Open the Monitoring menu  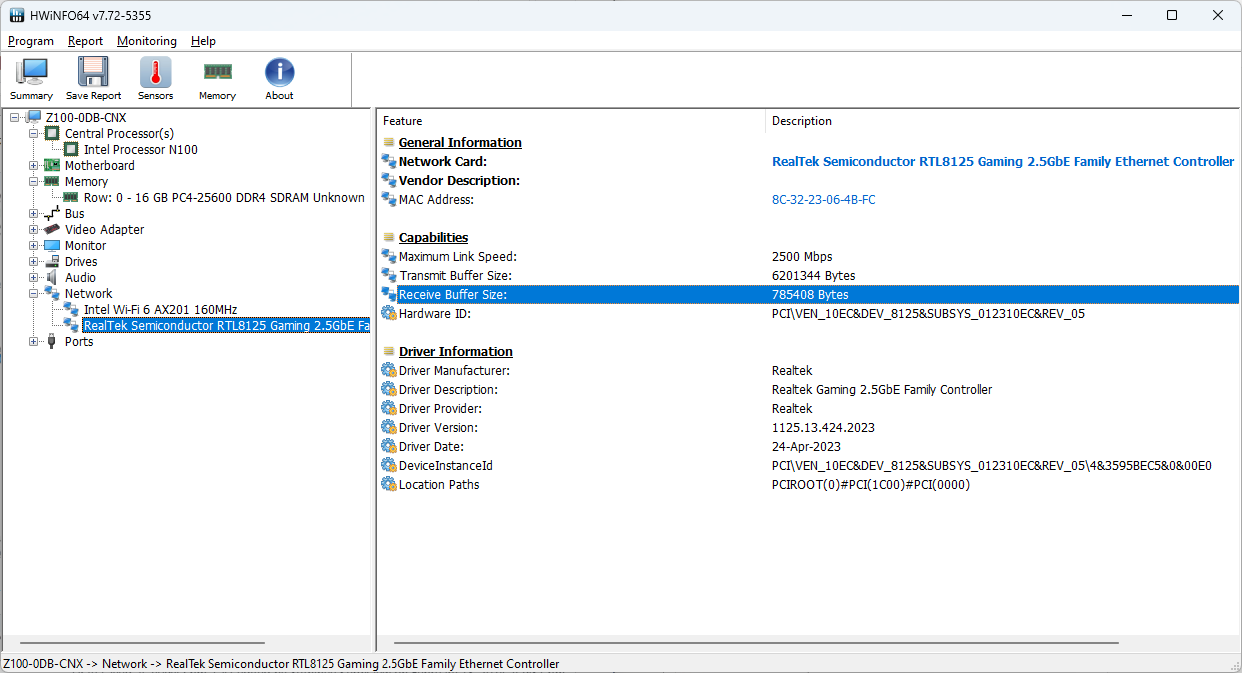coord(147,41)
